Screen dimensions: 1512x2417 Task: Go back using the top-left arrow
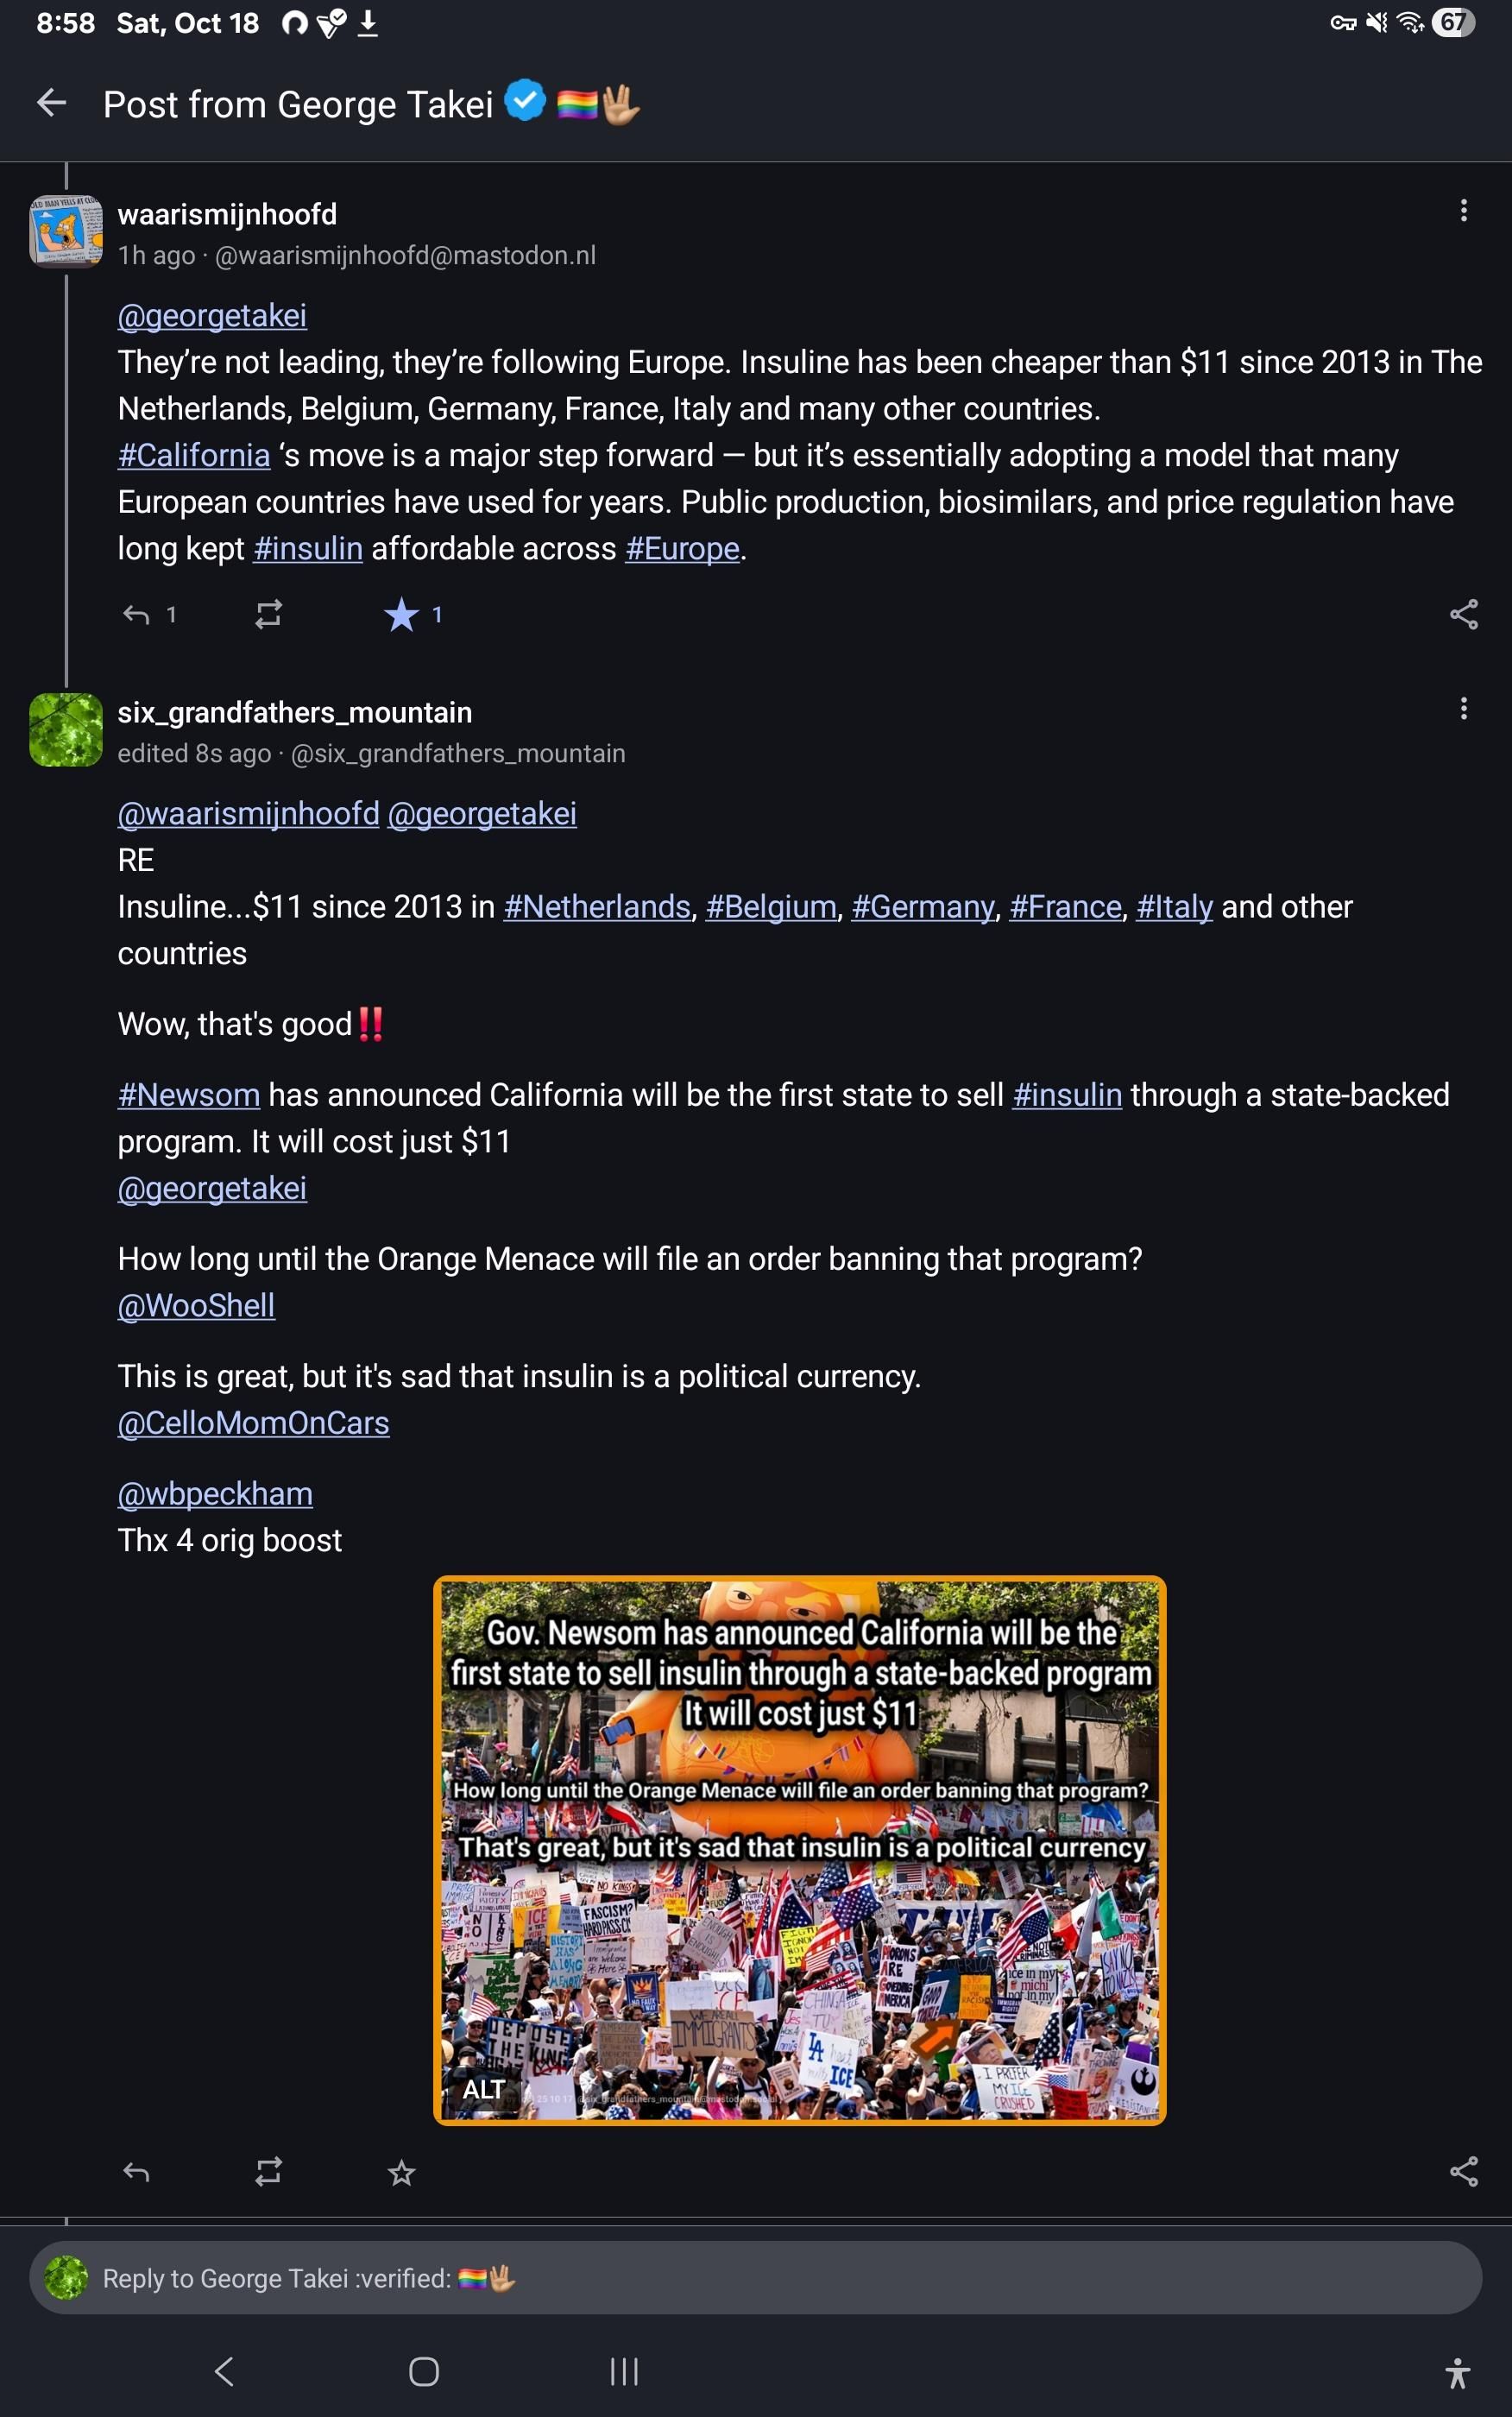pyautogui.click(x=51, y=103)
